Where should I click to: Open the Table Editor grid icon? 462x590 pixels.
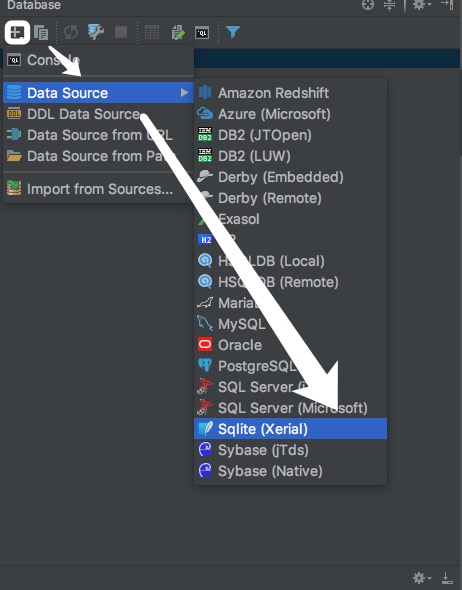[152, 32]
